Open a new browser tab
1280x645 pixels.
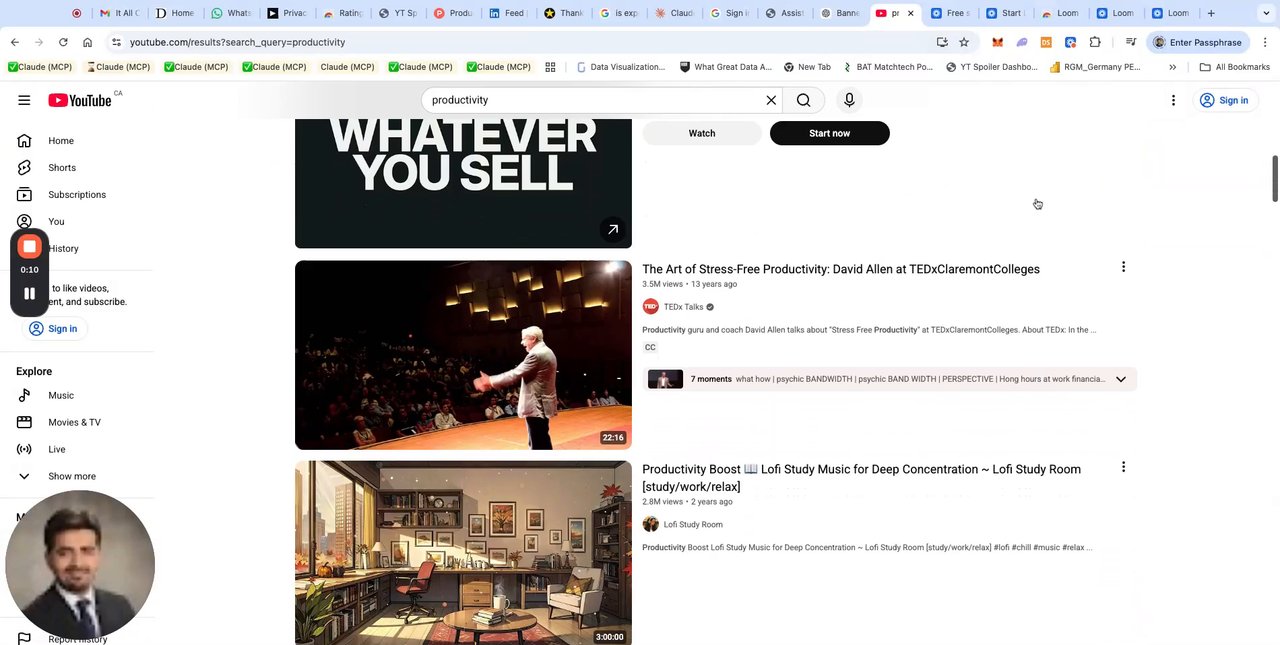tap(1211, 13)
